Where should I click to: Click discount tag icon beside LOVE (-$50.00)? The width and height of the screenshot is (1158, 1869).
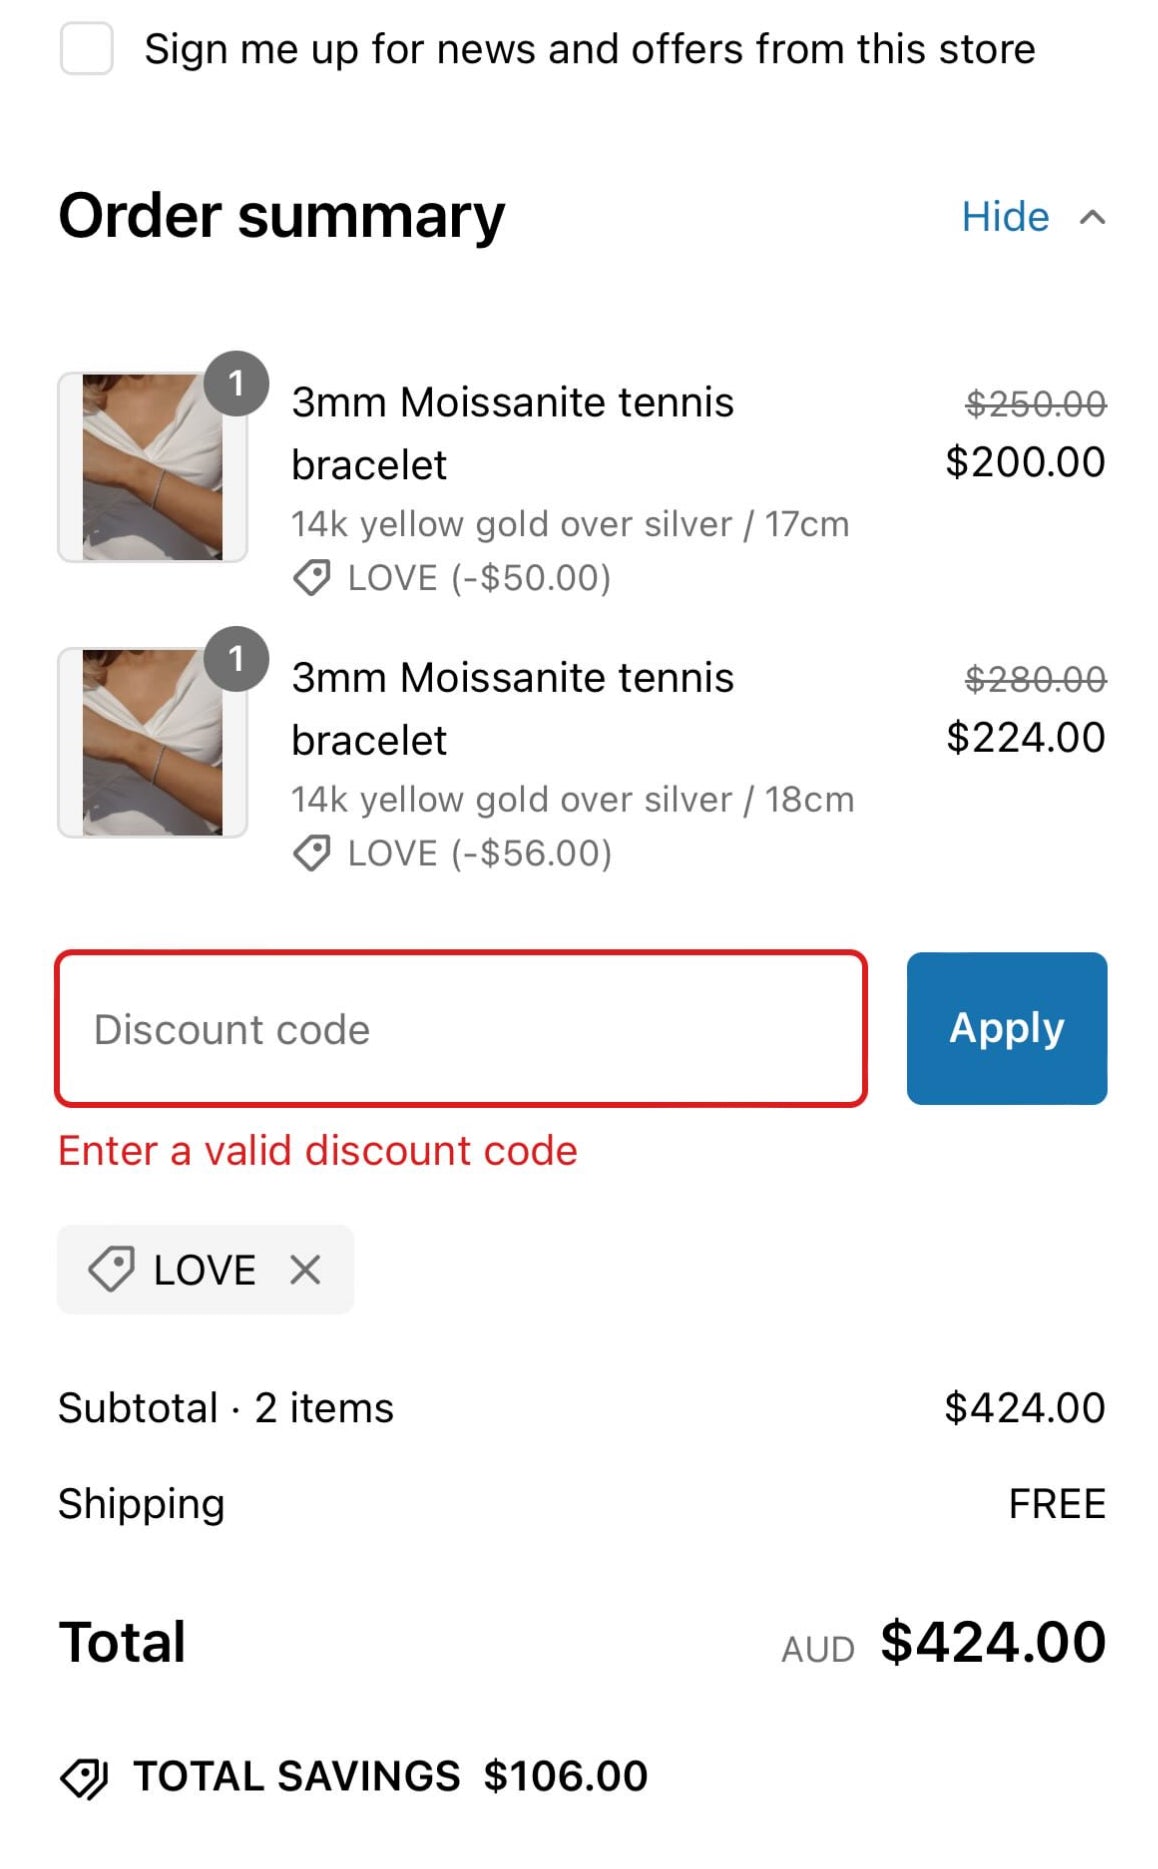pyautogui.click(x=312, y=578)
